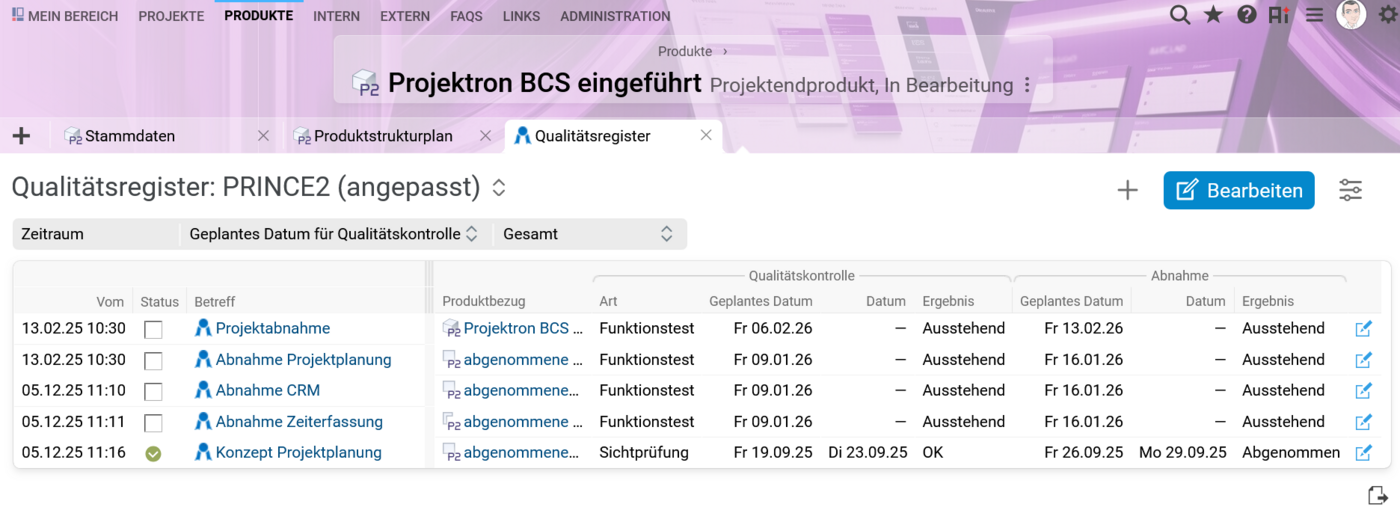
Task: Open the settings gear icon
Action: click(1386, 15)
